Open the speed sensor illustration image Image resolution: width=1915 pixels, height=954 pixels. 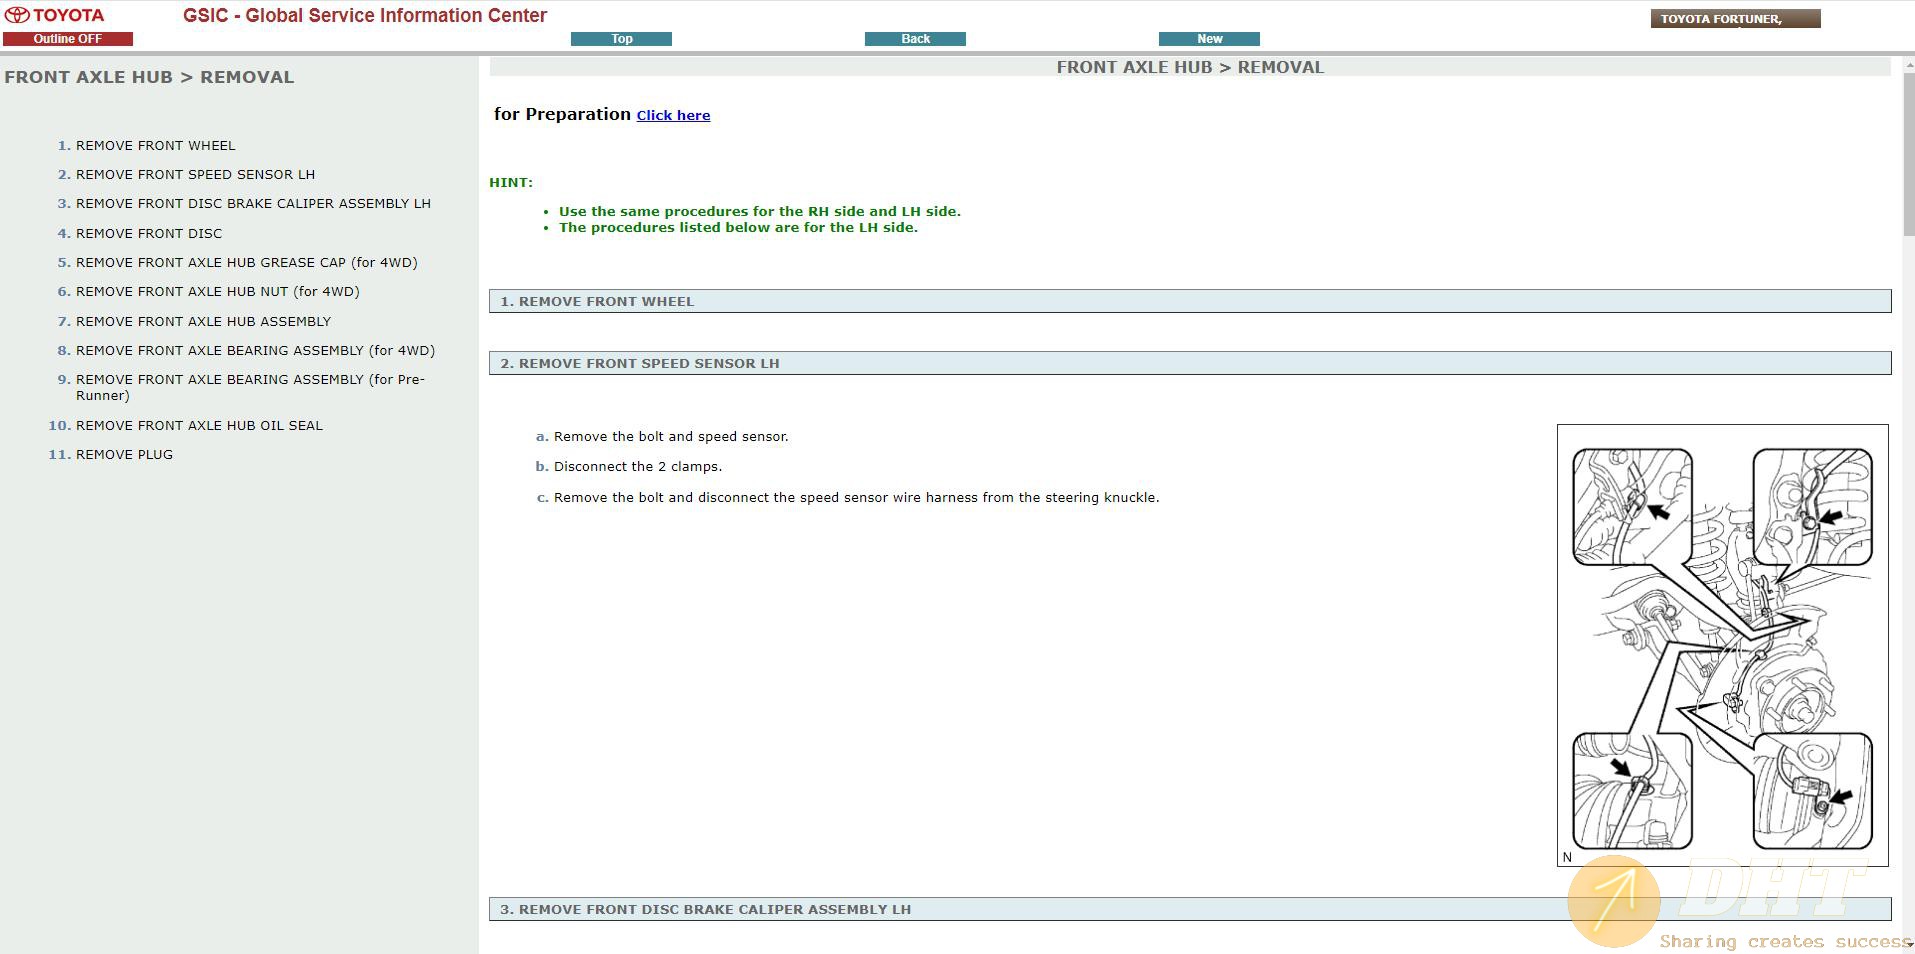[1722, 645]
